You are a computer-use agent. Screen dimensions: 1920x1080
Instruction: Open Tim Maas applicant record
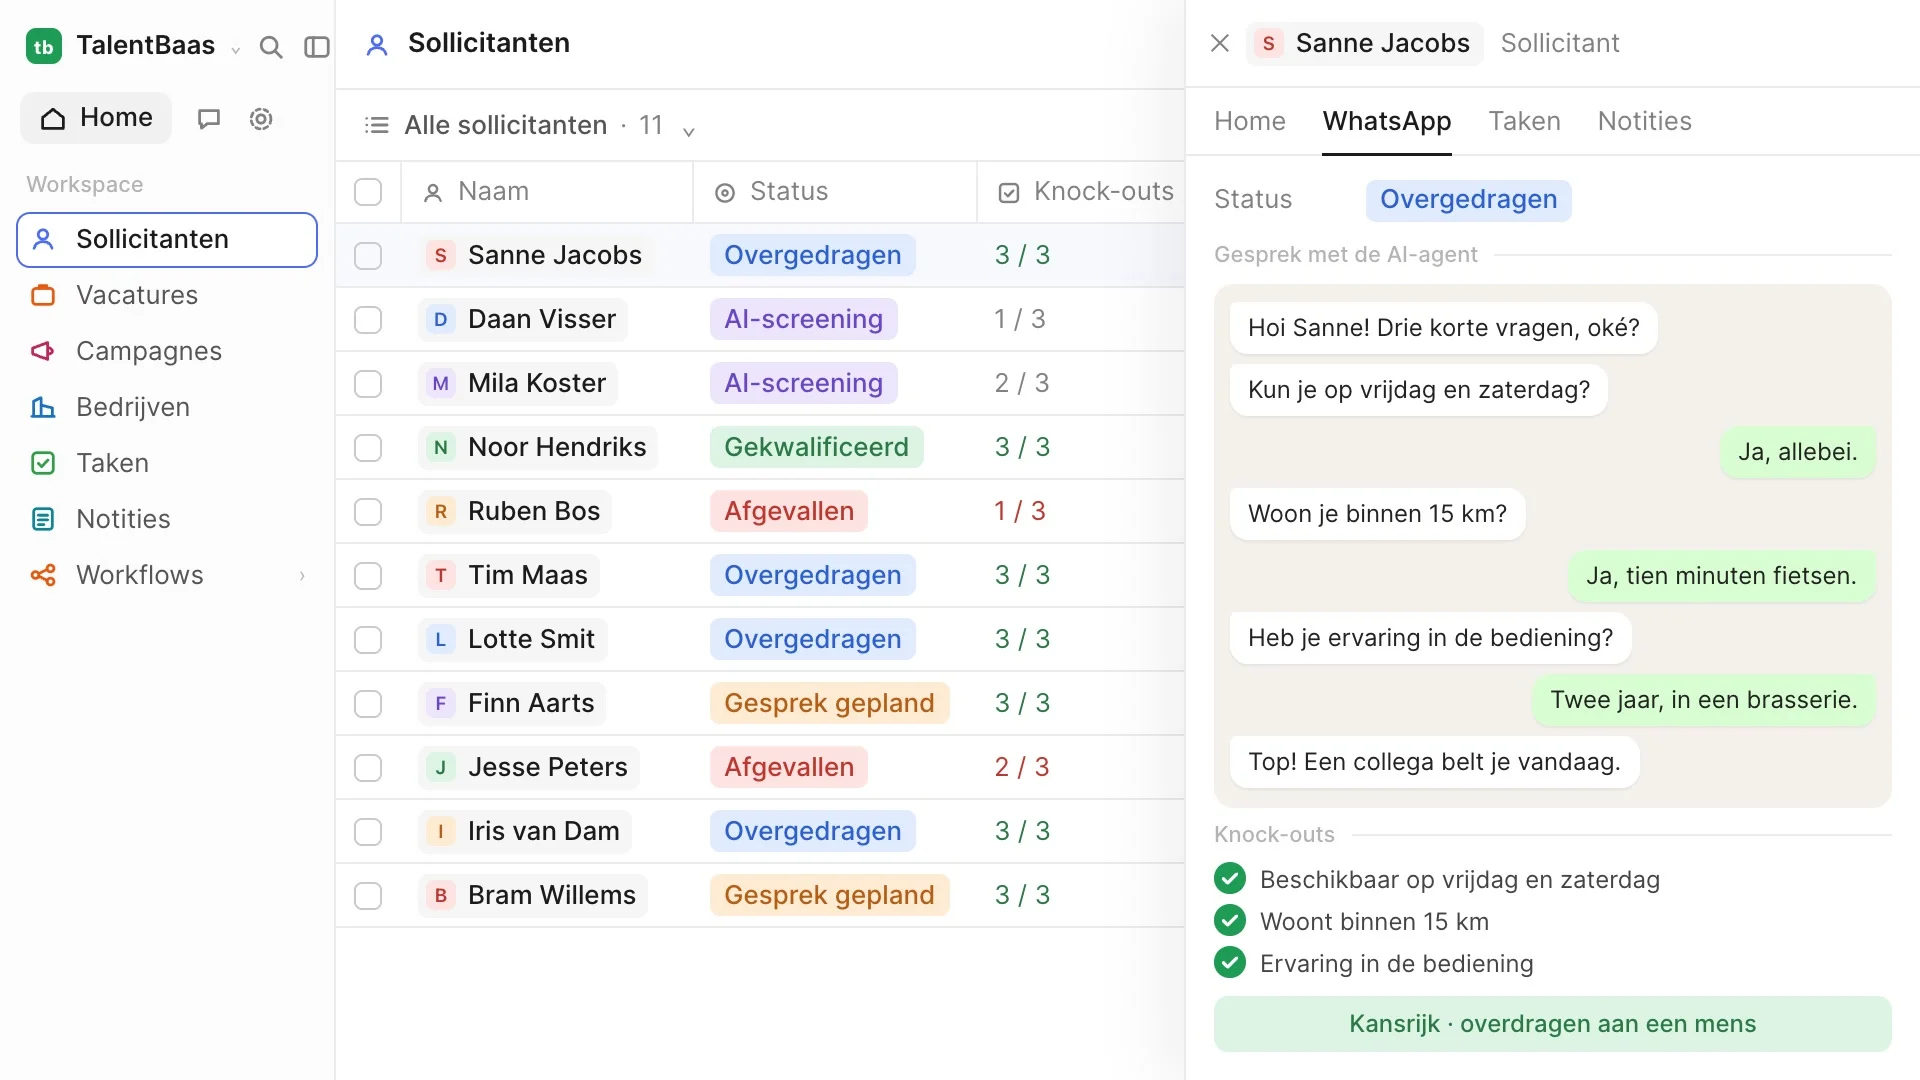(x=509, y=576)
